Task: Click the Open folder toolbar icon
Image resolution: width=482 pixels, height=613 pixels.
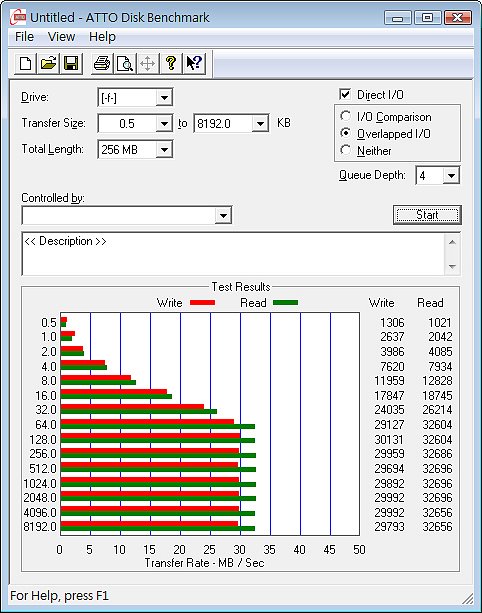Action: pyautogui.click(x=48, y=63)
